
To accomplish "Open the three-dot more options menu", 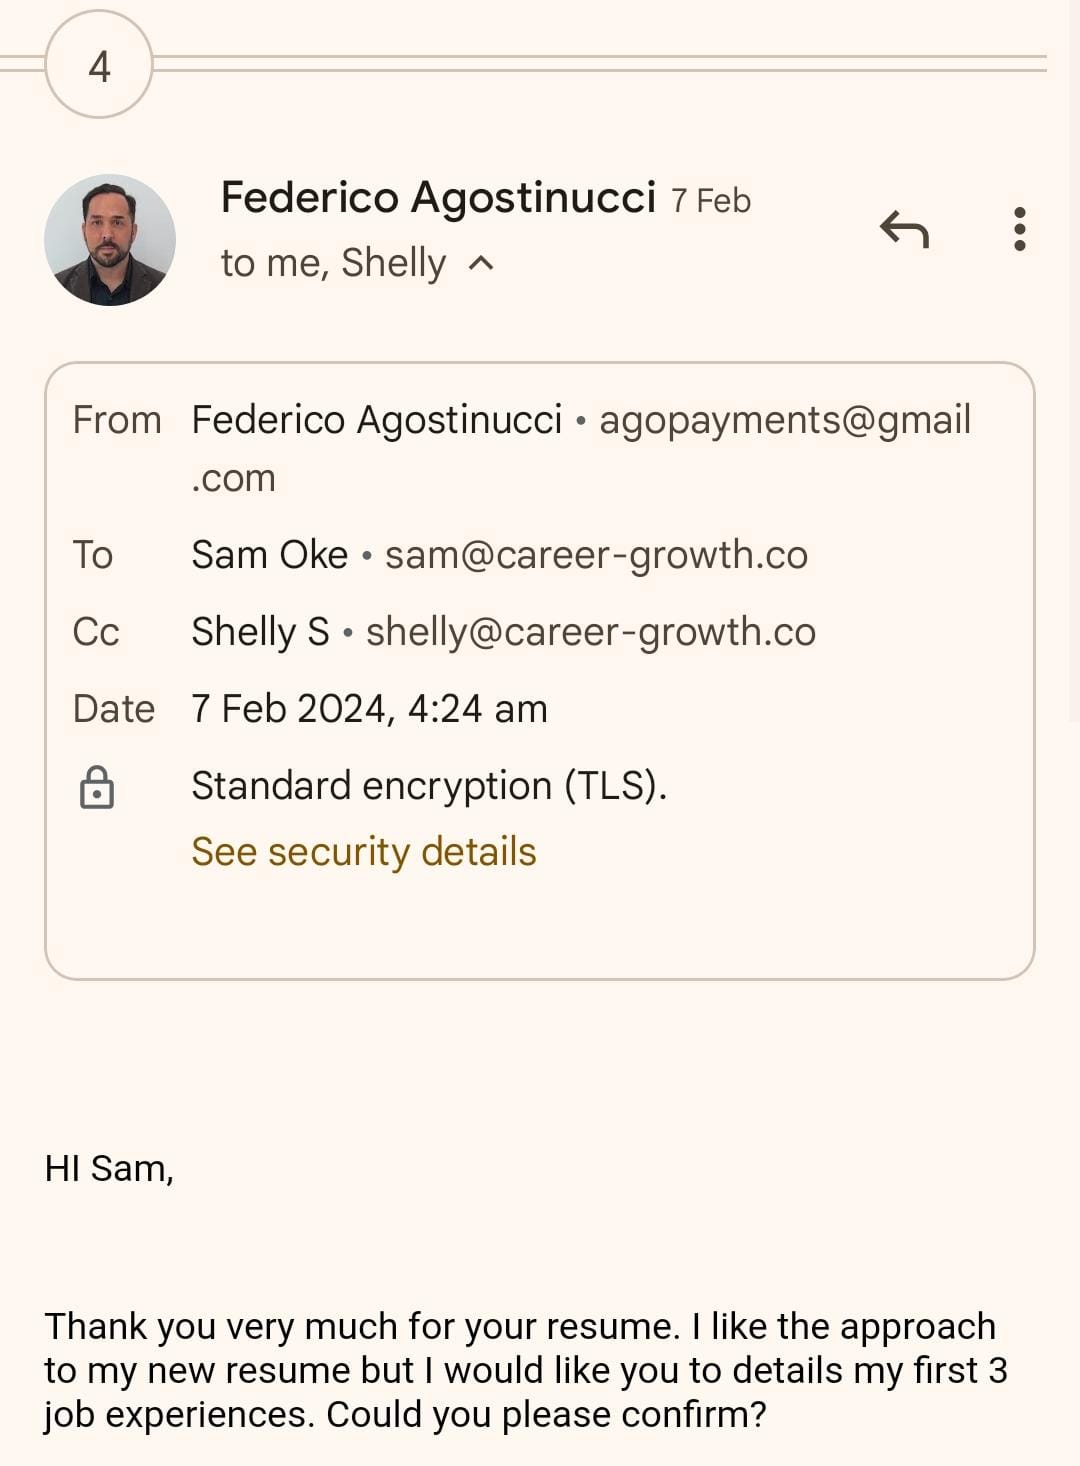I will [x=1019, y=229].
